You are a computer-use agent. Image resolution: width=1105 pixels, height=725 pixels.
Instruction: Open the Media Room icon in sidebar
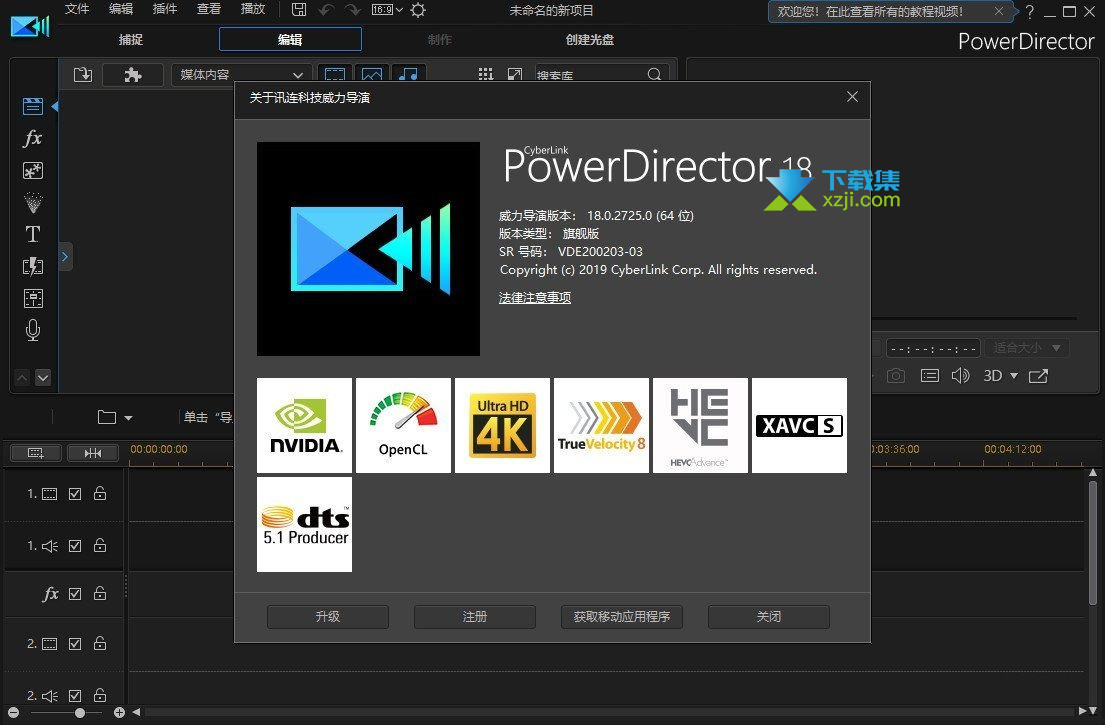point(32,106)
